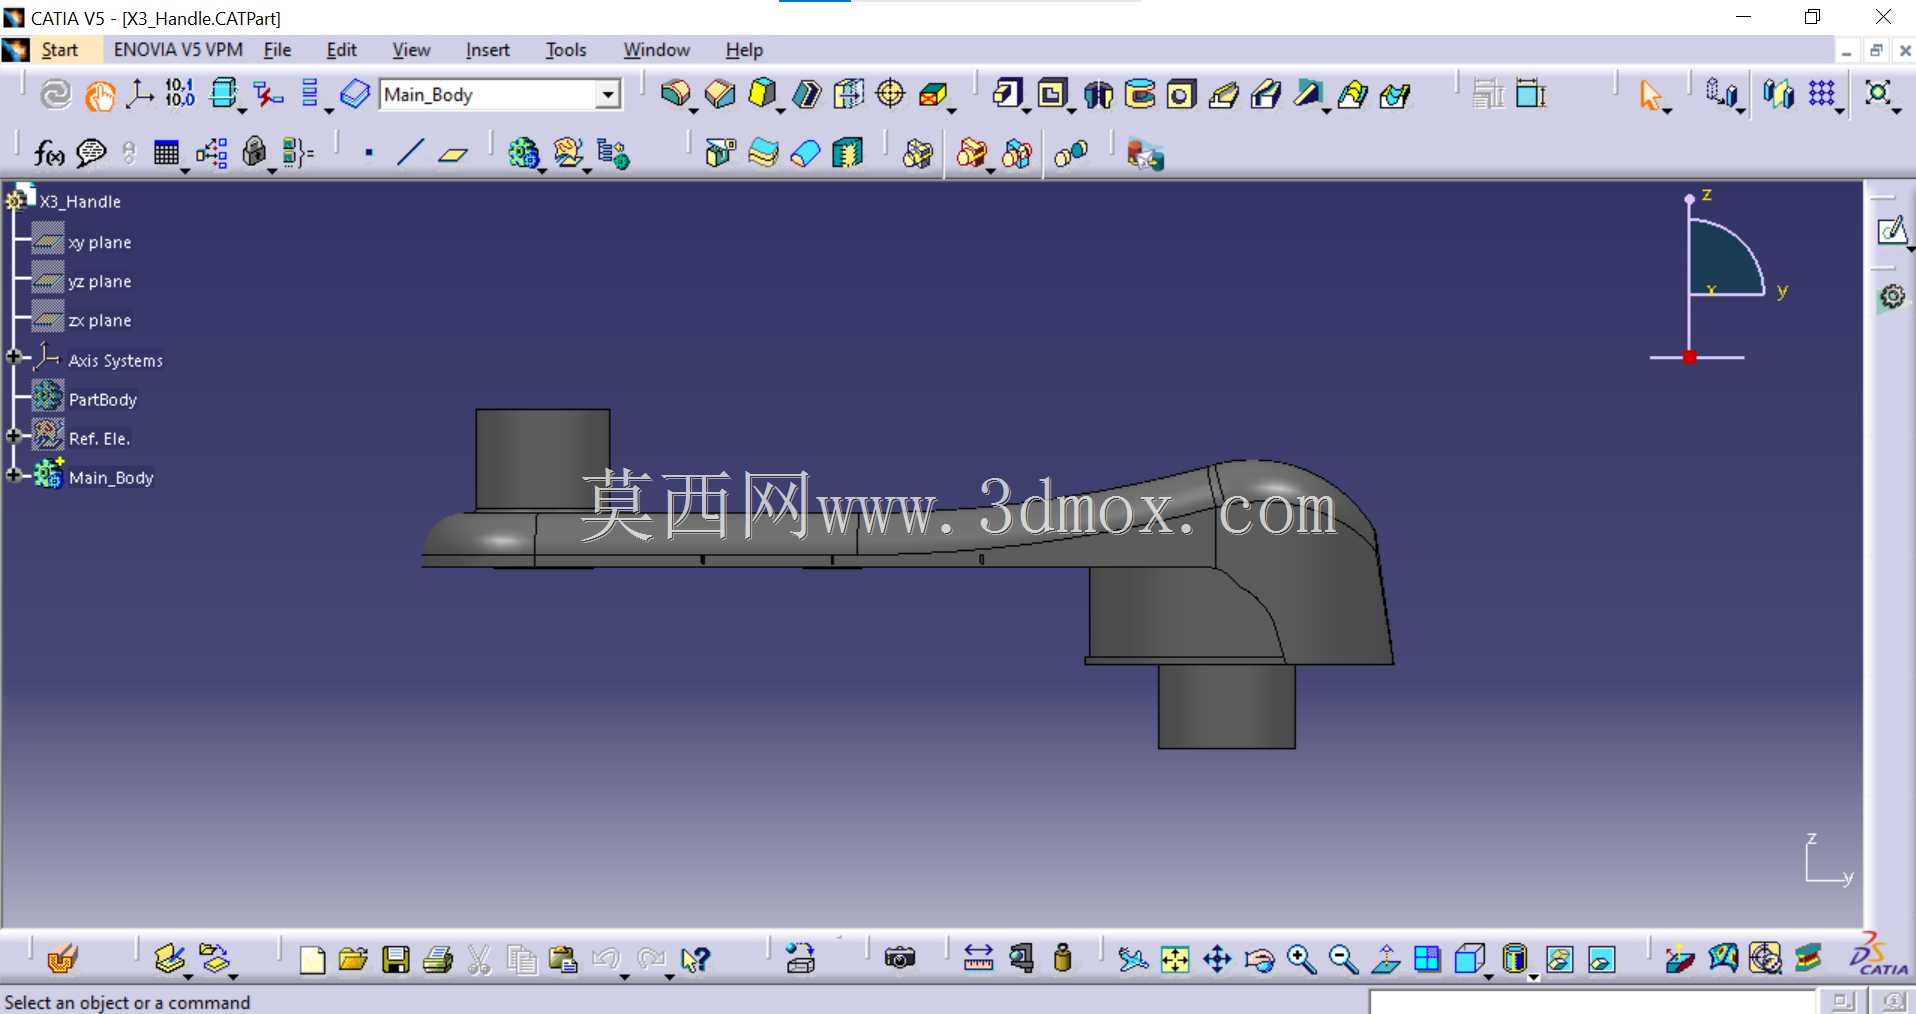Open the File menu
Screen dimensions: 1916x1014
pyautogui.click(x=277, y=50)
